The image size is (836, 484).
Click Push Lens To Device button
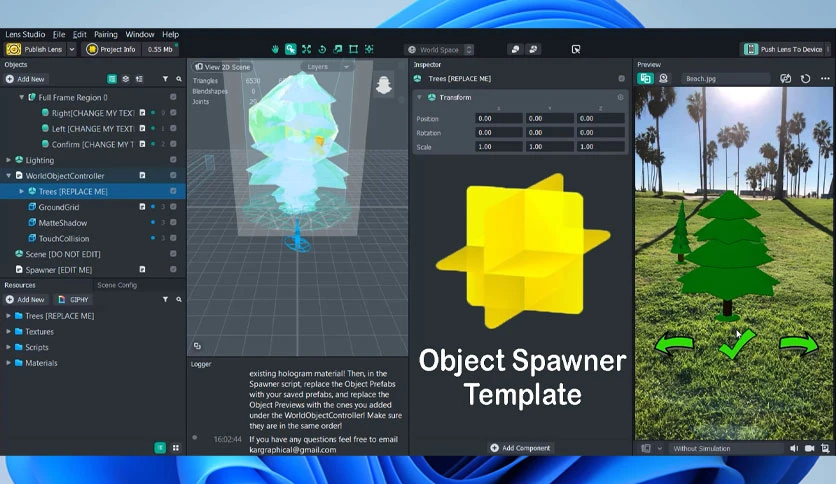pyautogui.click(x=784, y=49)
